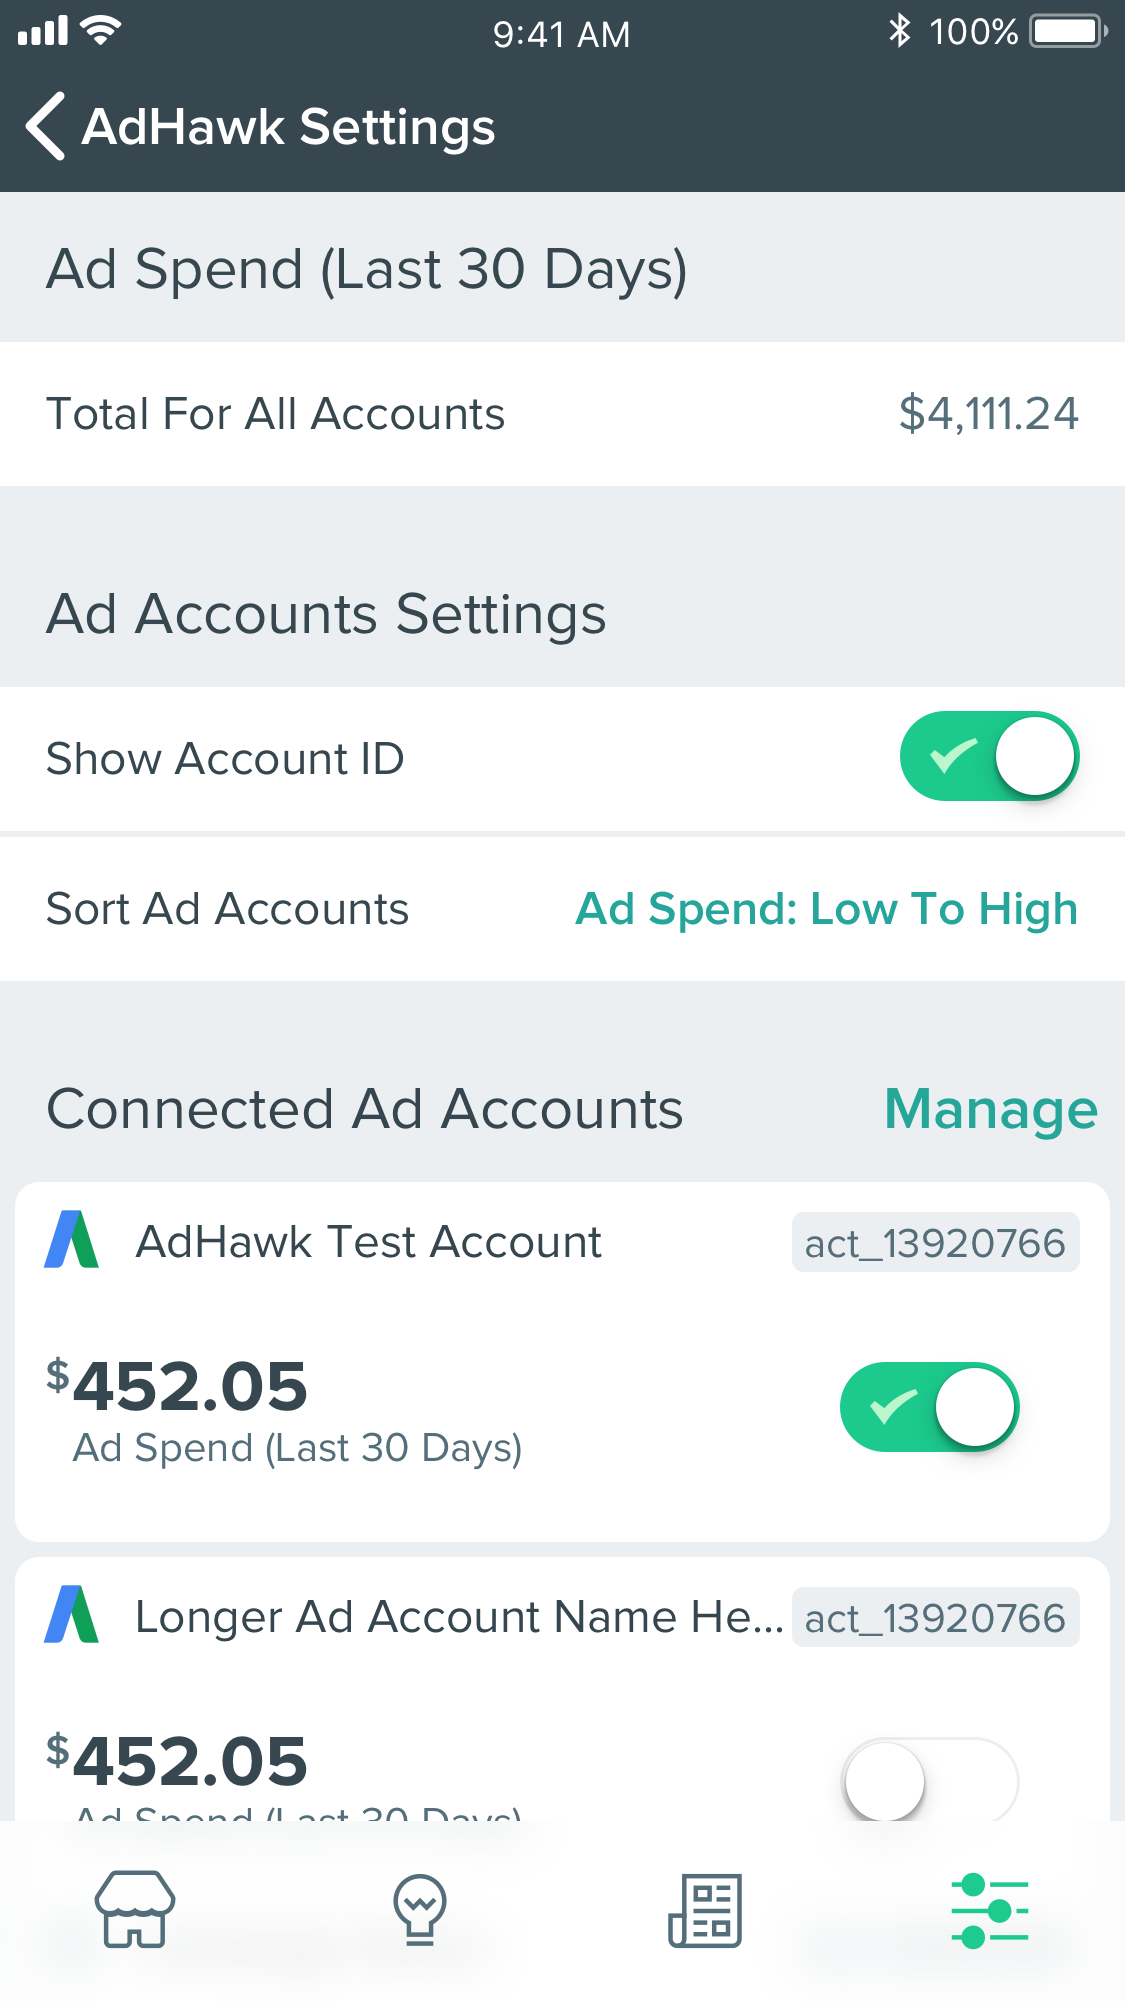The width and height of the screenshot is (1125, 2001).
Task: Tap the Bluetooth status icon
Action: pyautogui.click(x=899, y=31)
